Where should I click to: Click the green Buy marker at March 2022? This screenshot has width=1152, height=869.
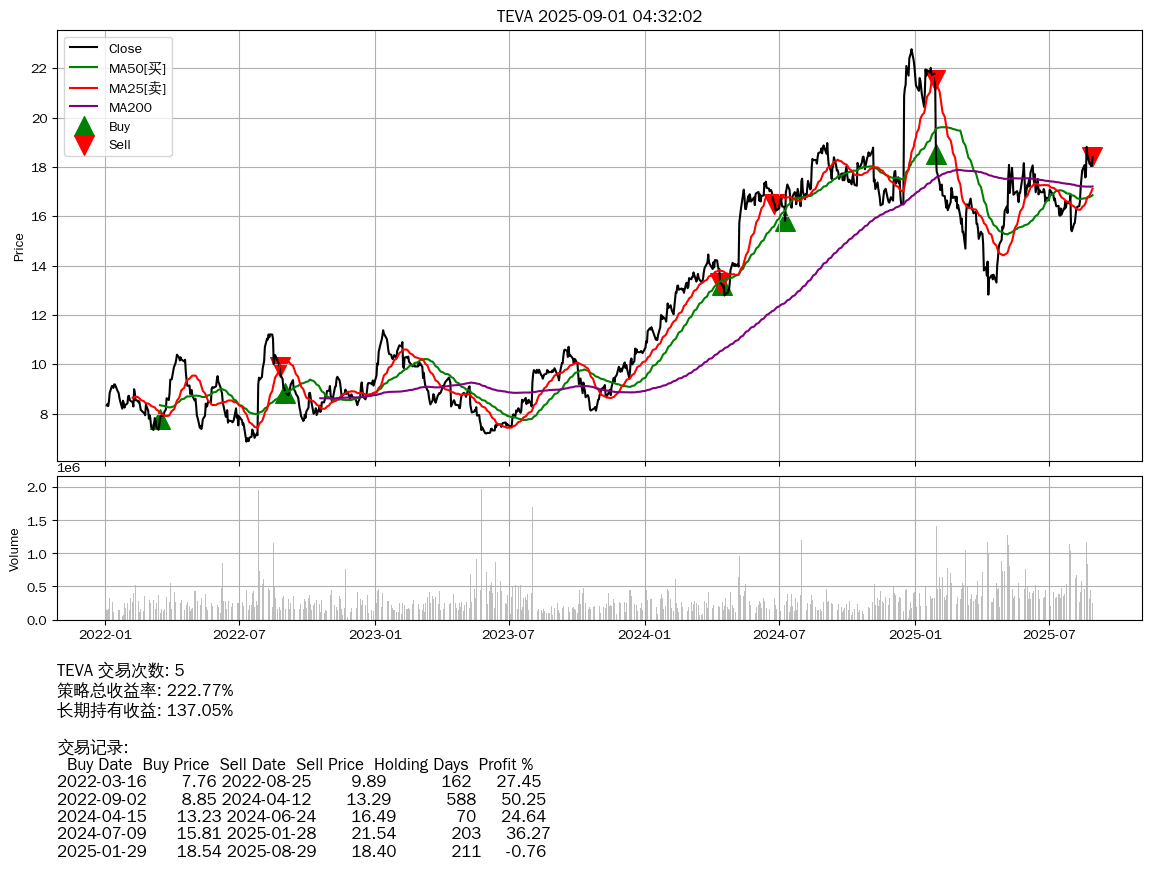[x=161, y=420]
